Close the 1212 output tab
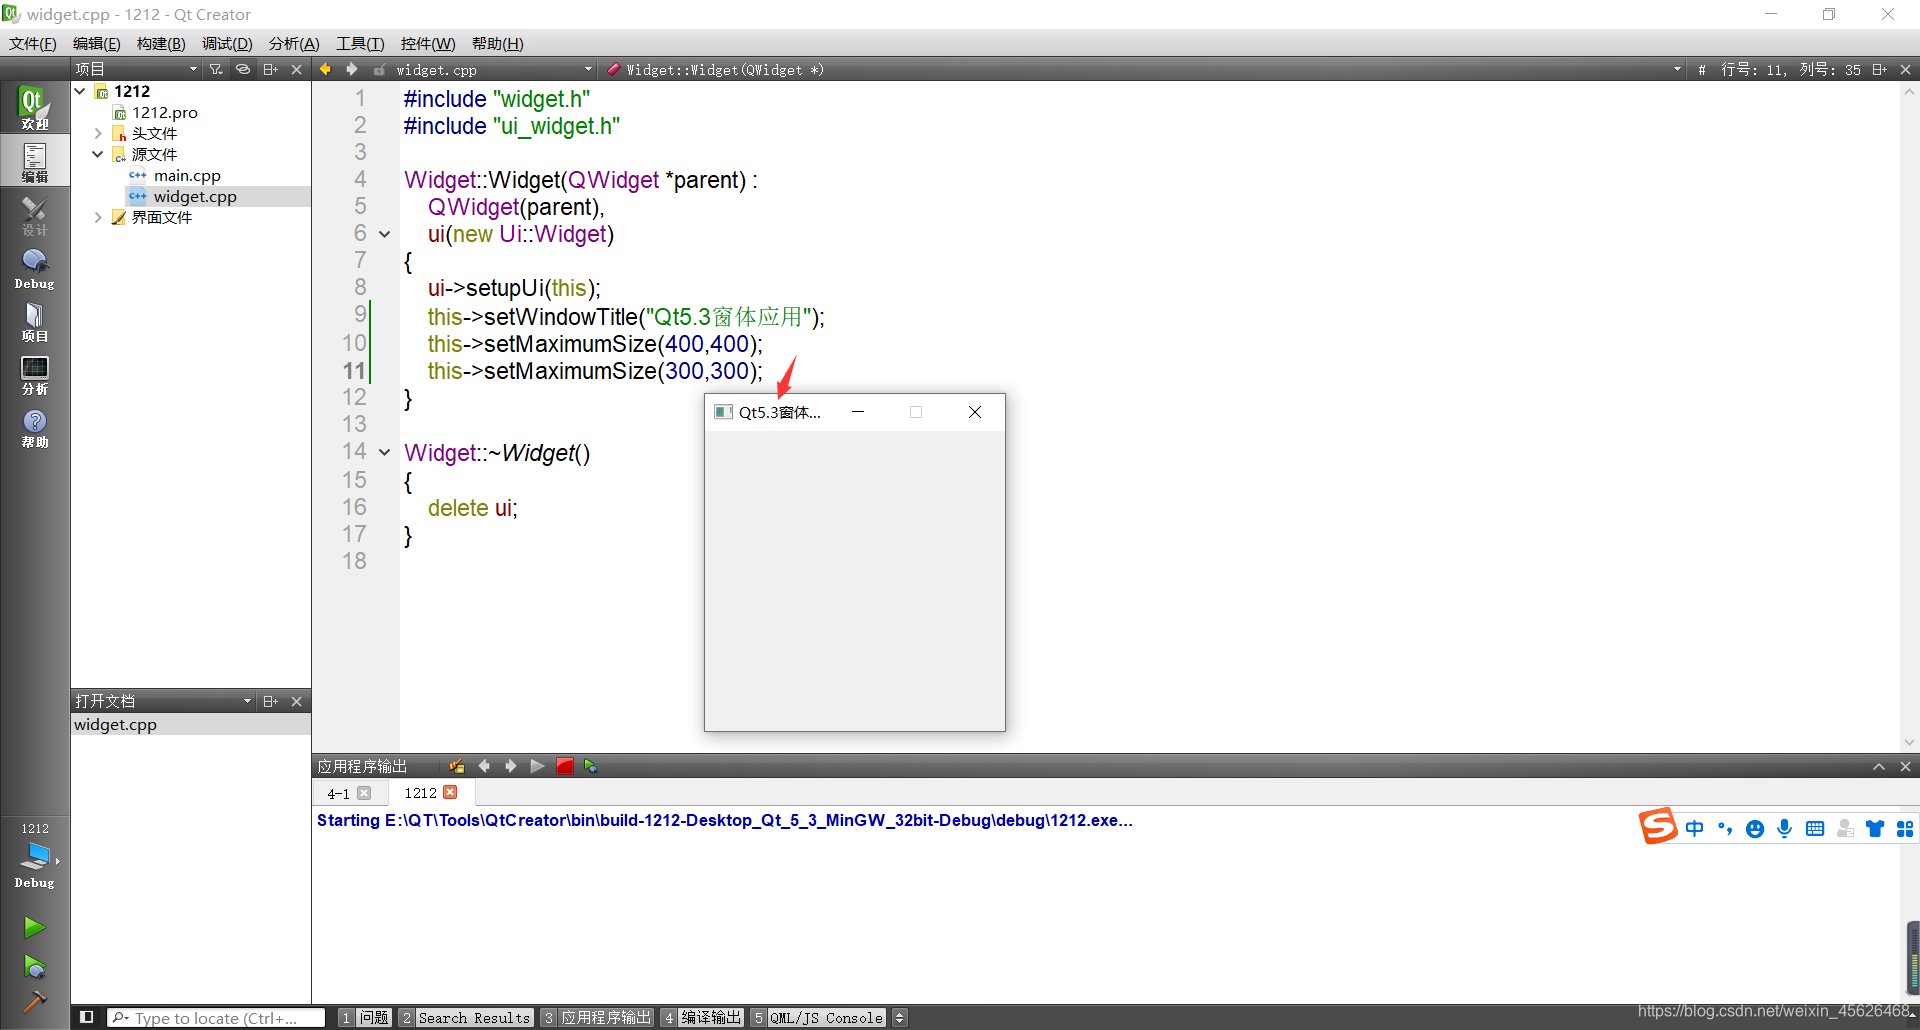 tap(450, 792)
